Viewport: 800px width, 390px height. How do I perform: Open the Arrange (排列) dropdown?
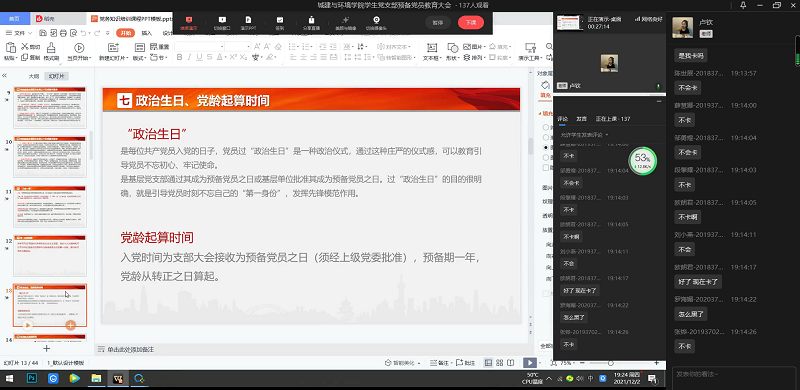pos(474,58)
